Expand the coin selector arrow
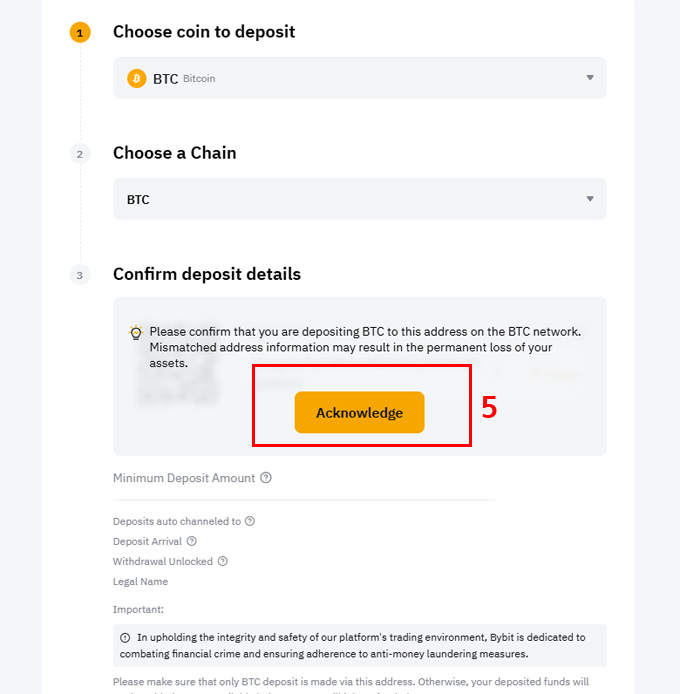The width and height of the screenshot is (680, 694). tap(590, 78)
